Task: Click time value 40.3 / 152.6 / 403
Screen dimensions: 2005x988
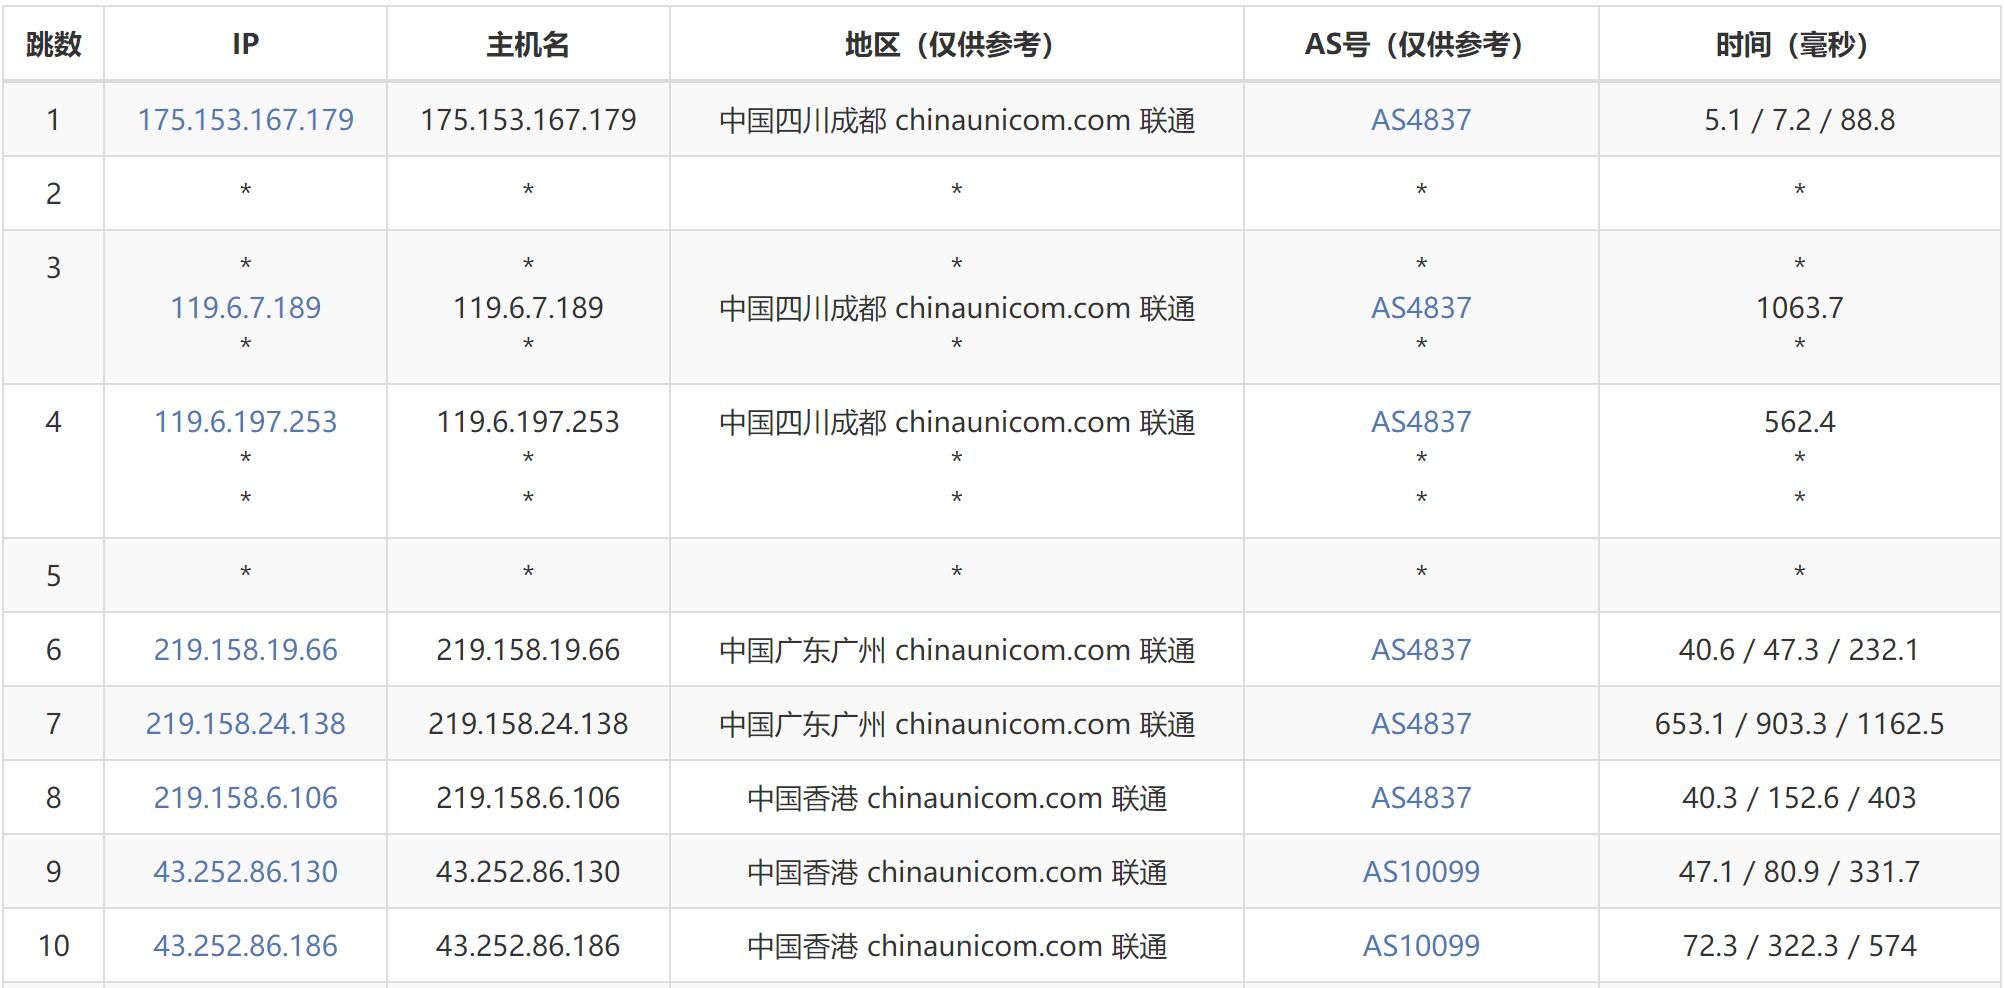Action: 1799,798
